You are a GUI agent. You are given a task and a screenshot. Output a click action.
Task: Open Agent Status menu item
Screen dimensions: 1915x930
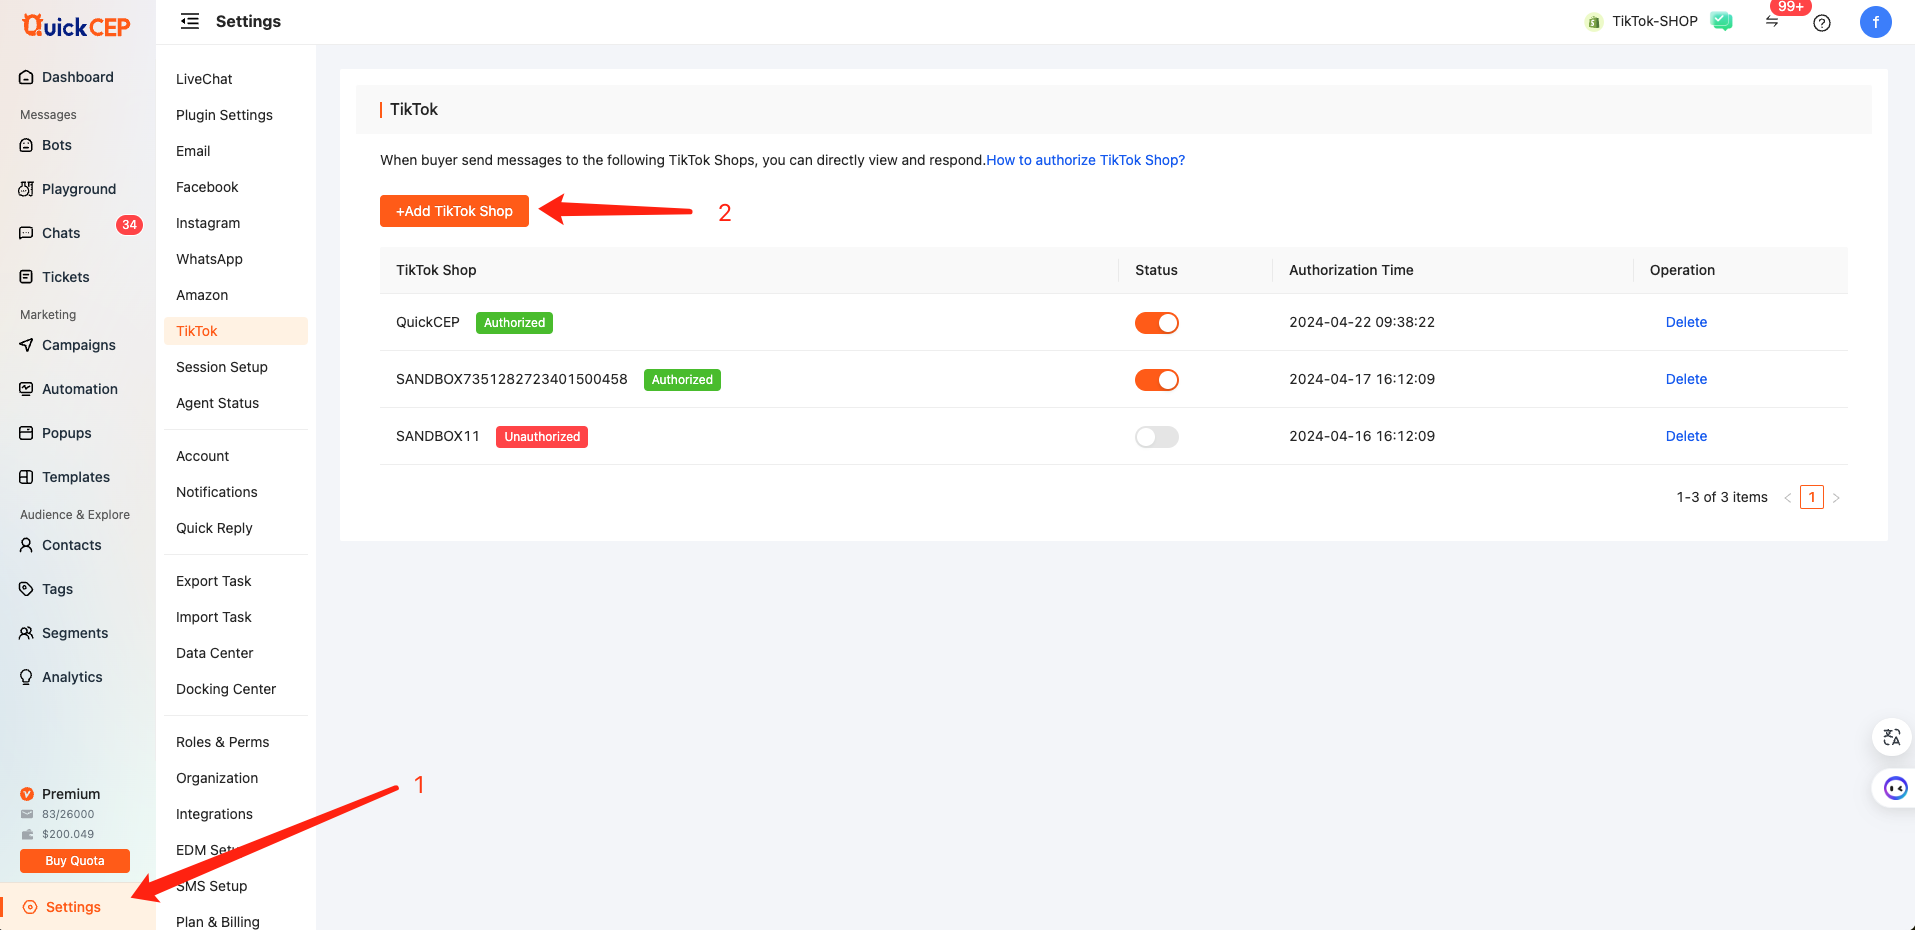(217, 403)
